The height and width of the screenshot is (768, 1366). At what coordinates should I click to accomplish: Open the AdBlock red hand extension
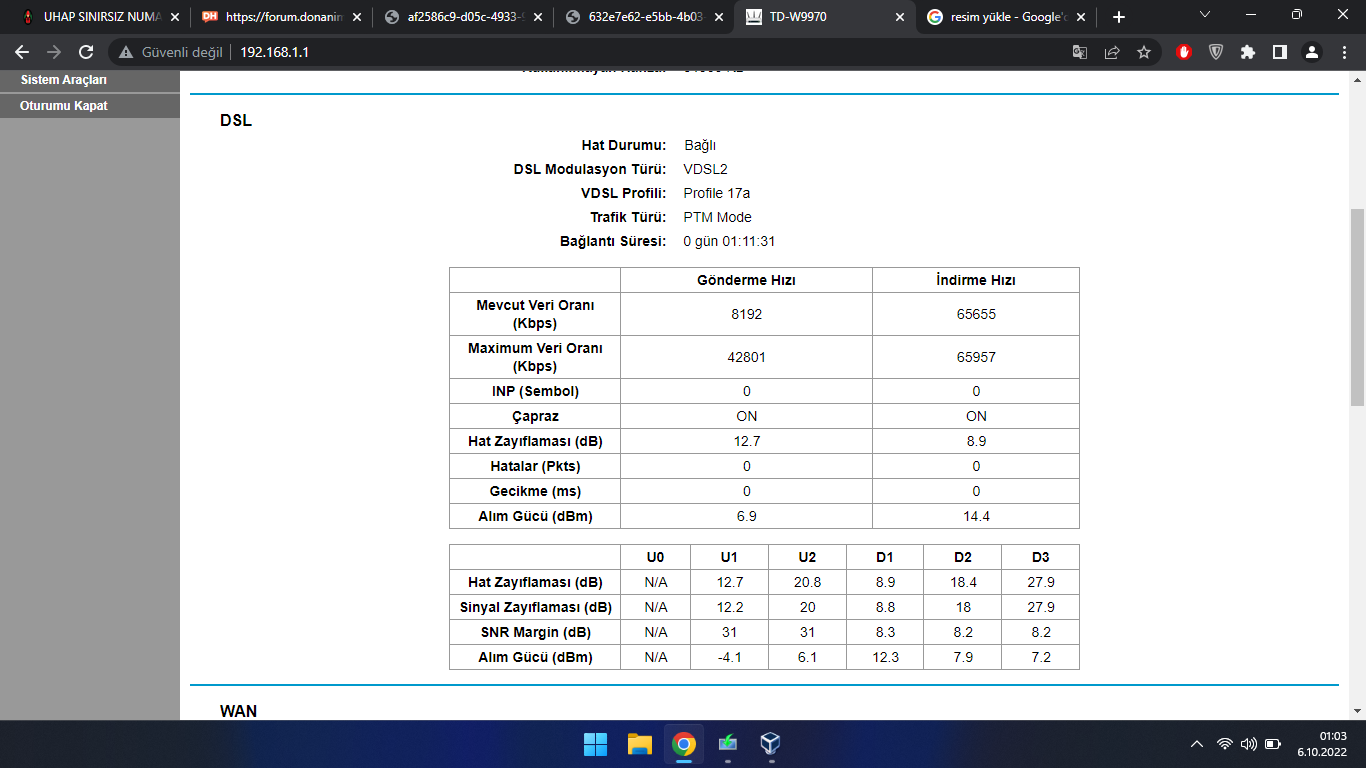[1184, 52]
